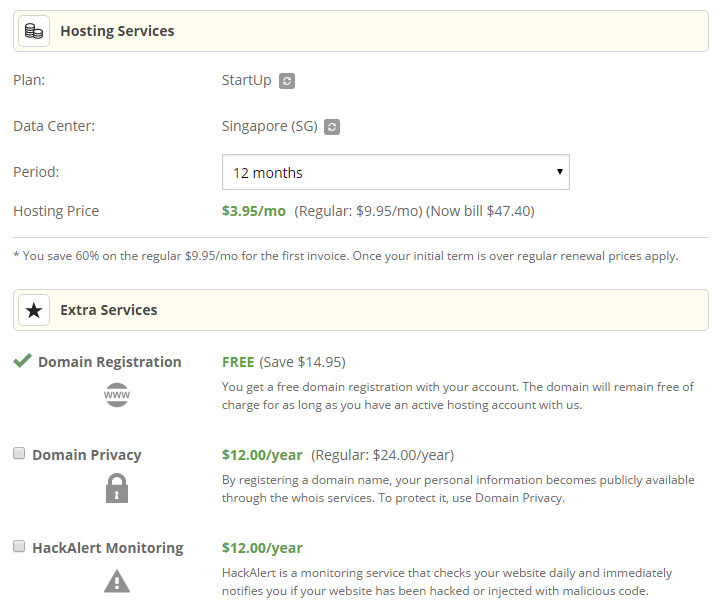The height and width of the screenshot is (613, 724).
Task: Click the HackAlert warning triangle icon
Action: click(x=117, y=581)
